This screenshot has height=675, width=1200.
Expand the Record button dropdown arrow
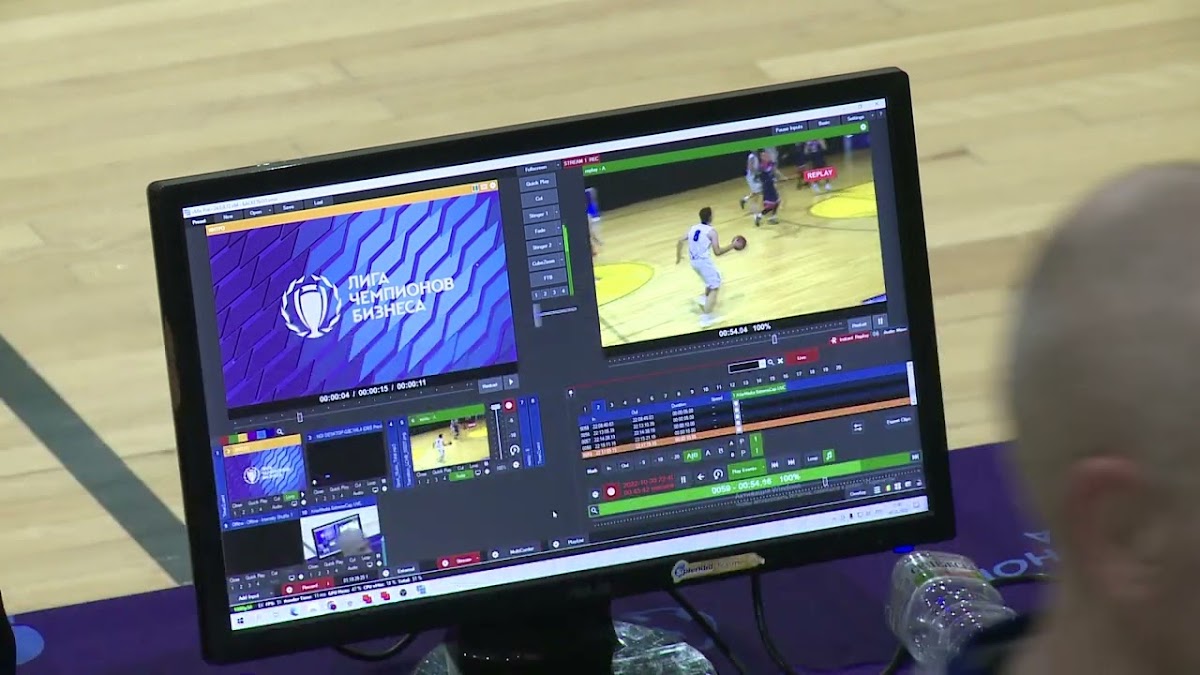328,584
